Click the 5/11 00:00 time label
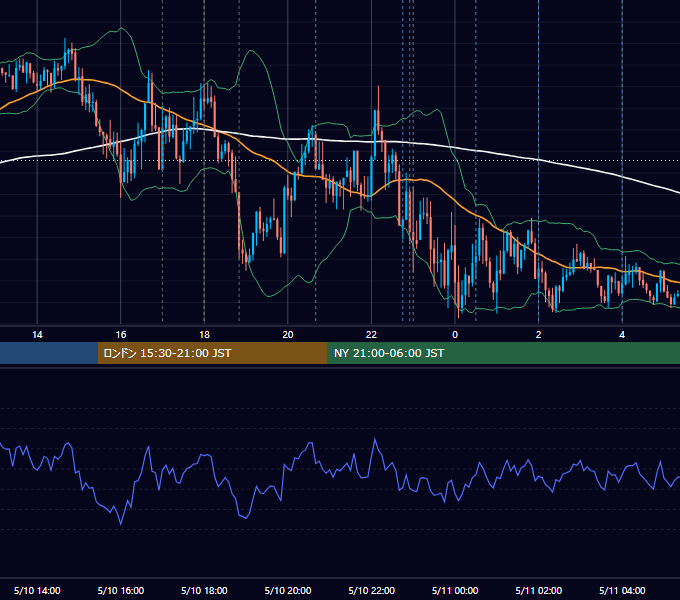The height and width of the screenshot is (600, 680). [x=455, y=590]
